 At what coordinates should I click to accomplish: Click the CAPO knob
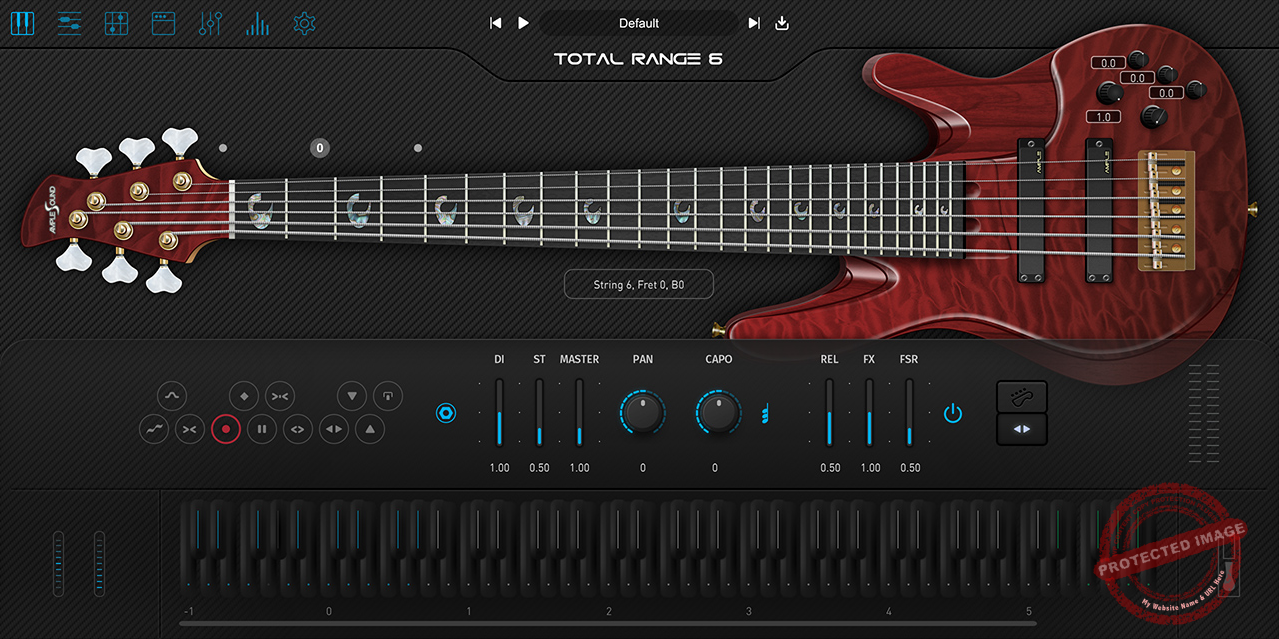tap(718, 412)
